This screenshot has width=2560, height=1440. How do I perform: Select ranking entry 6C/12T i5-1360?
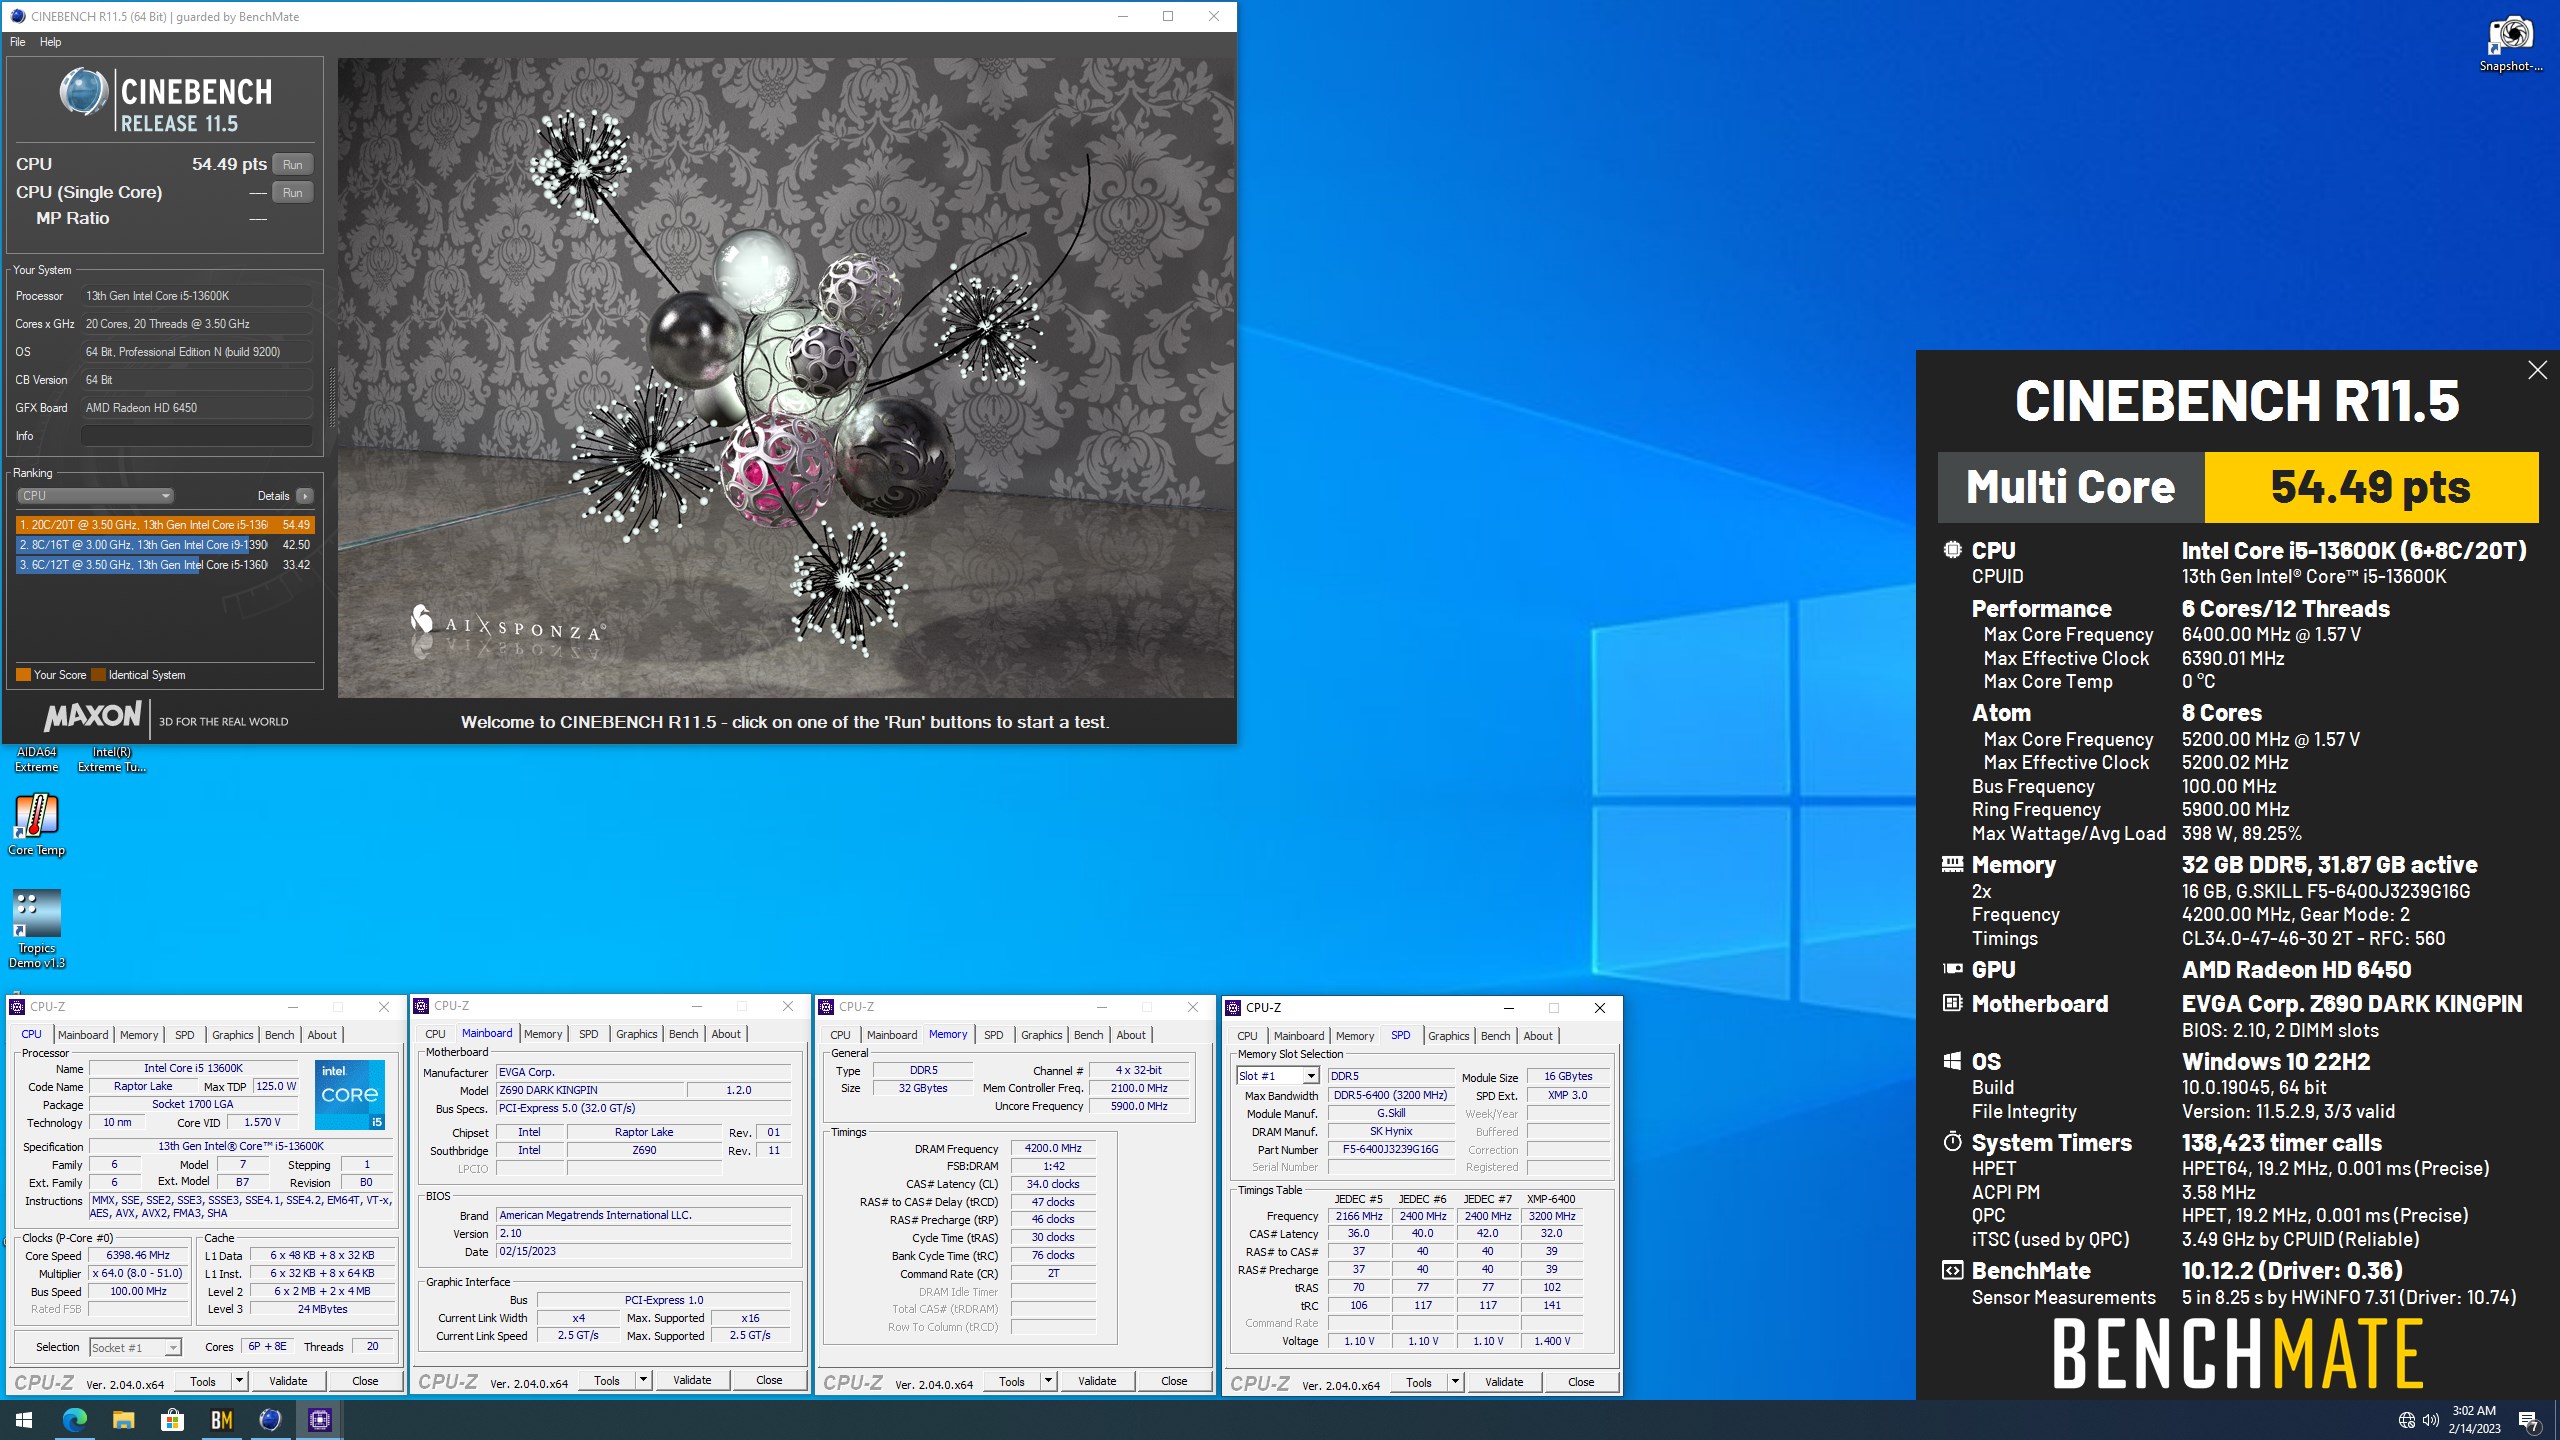click(x=165, y=565)
